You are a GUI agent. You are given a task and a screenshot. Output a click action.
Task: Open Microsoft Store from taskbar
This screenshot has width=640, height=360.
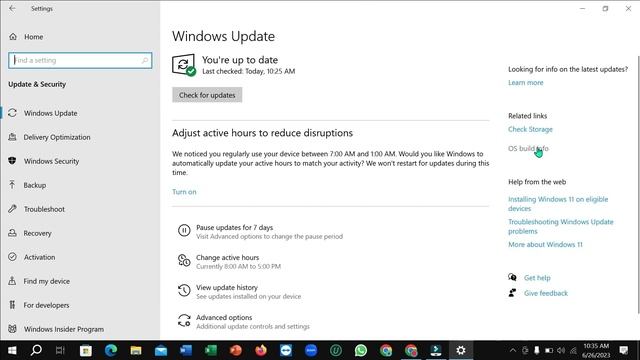(86, 350)
